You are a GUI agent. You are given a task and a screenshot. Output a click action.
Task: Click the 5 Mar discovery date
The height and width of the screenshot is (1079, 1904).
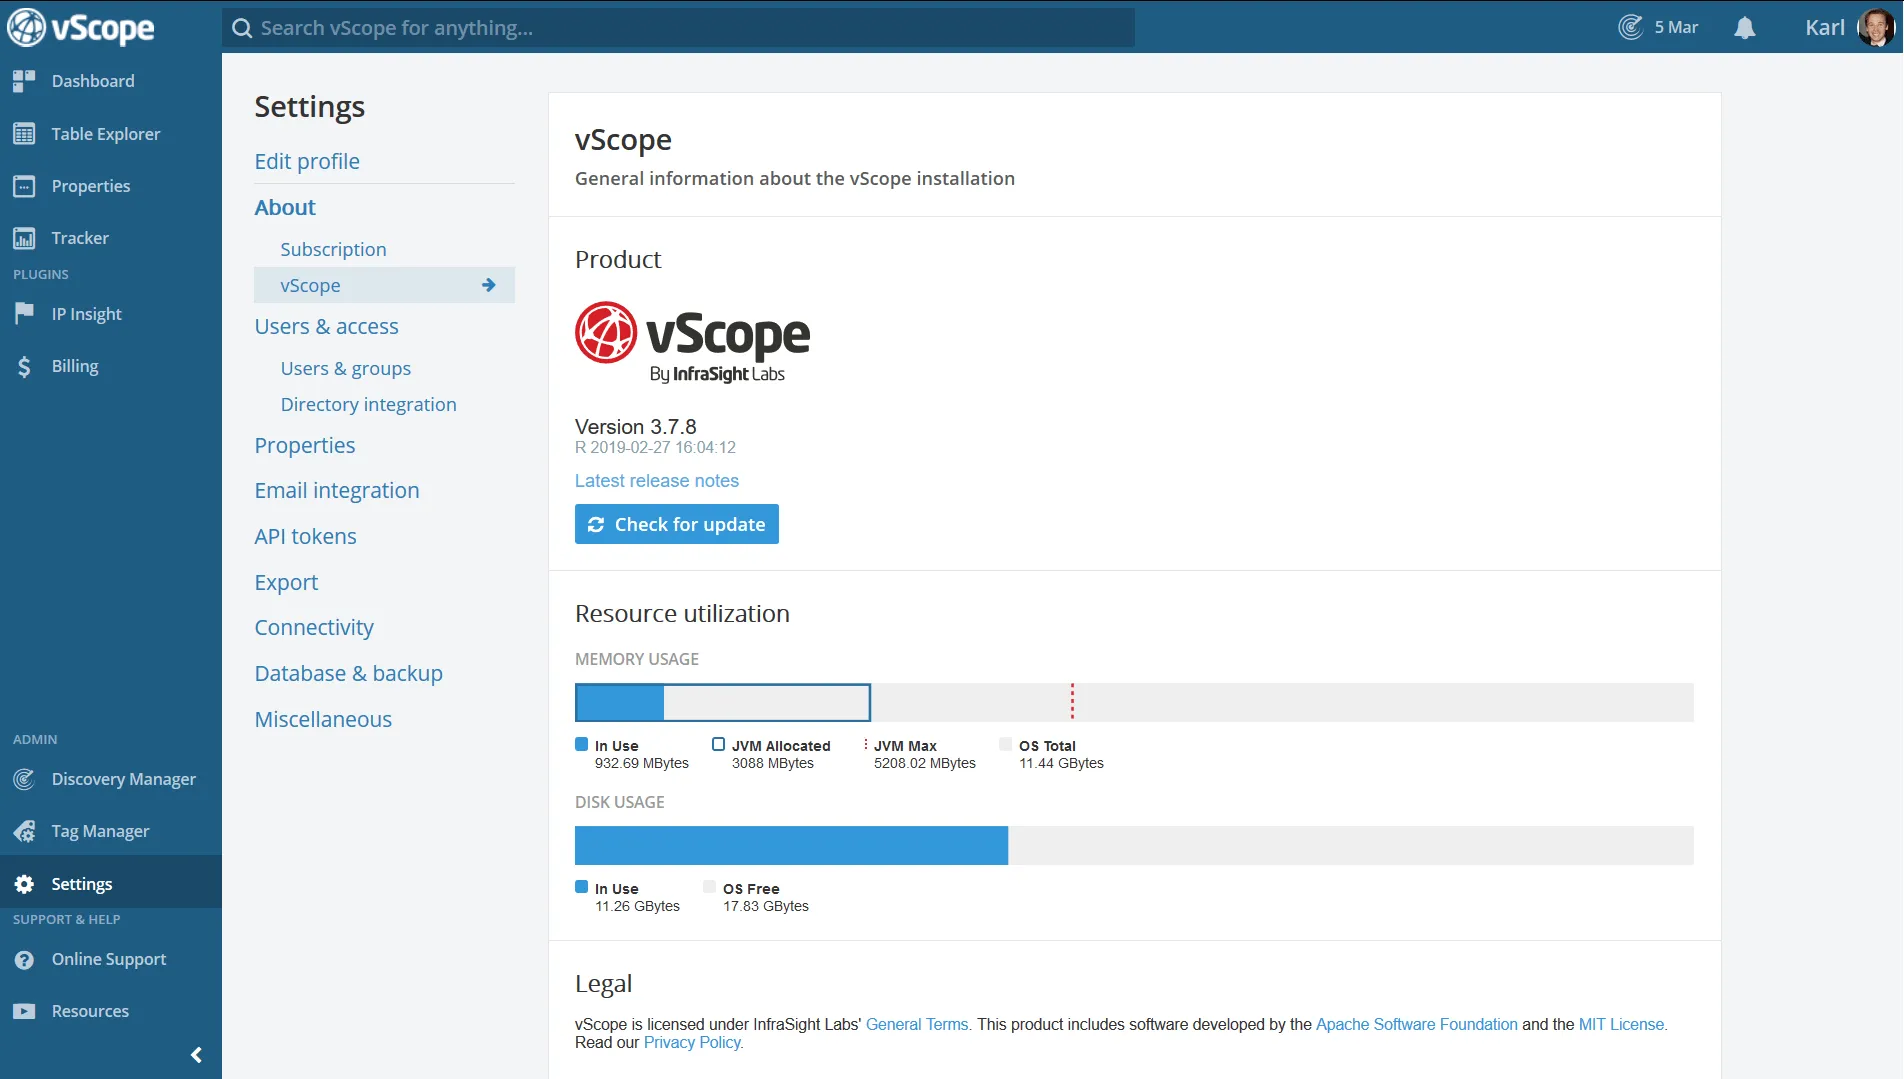click(1676, 27)
